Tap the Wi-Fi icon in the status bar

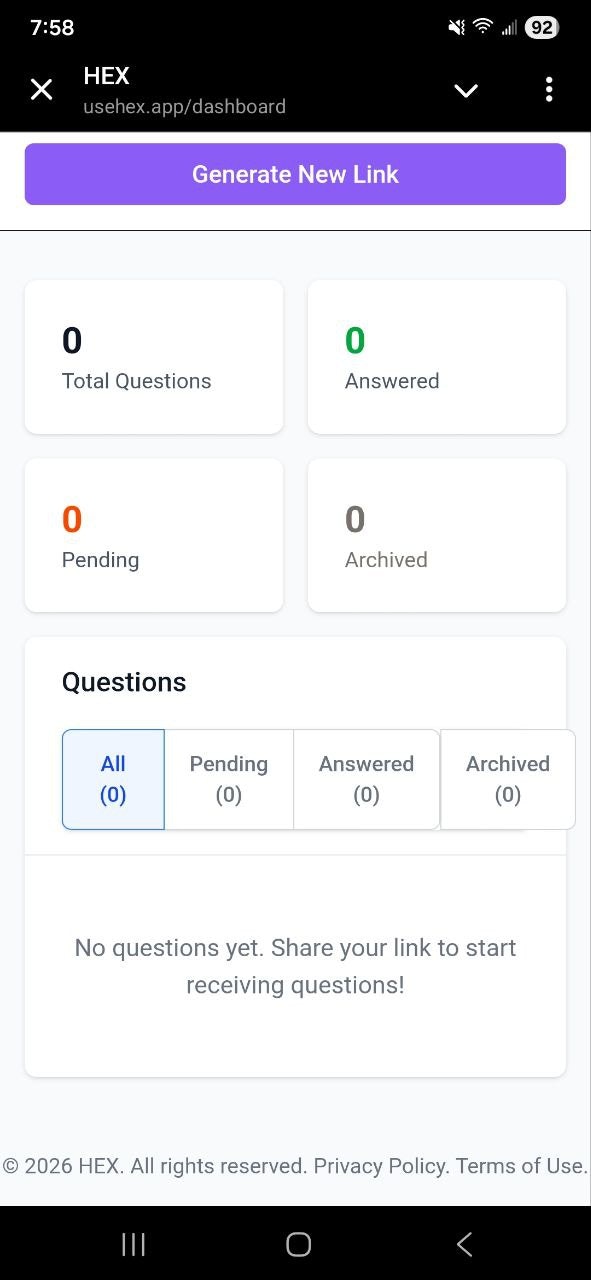(483, 27)
